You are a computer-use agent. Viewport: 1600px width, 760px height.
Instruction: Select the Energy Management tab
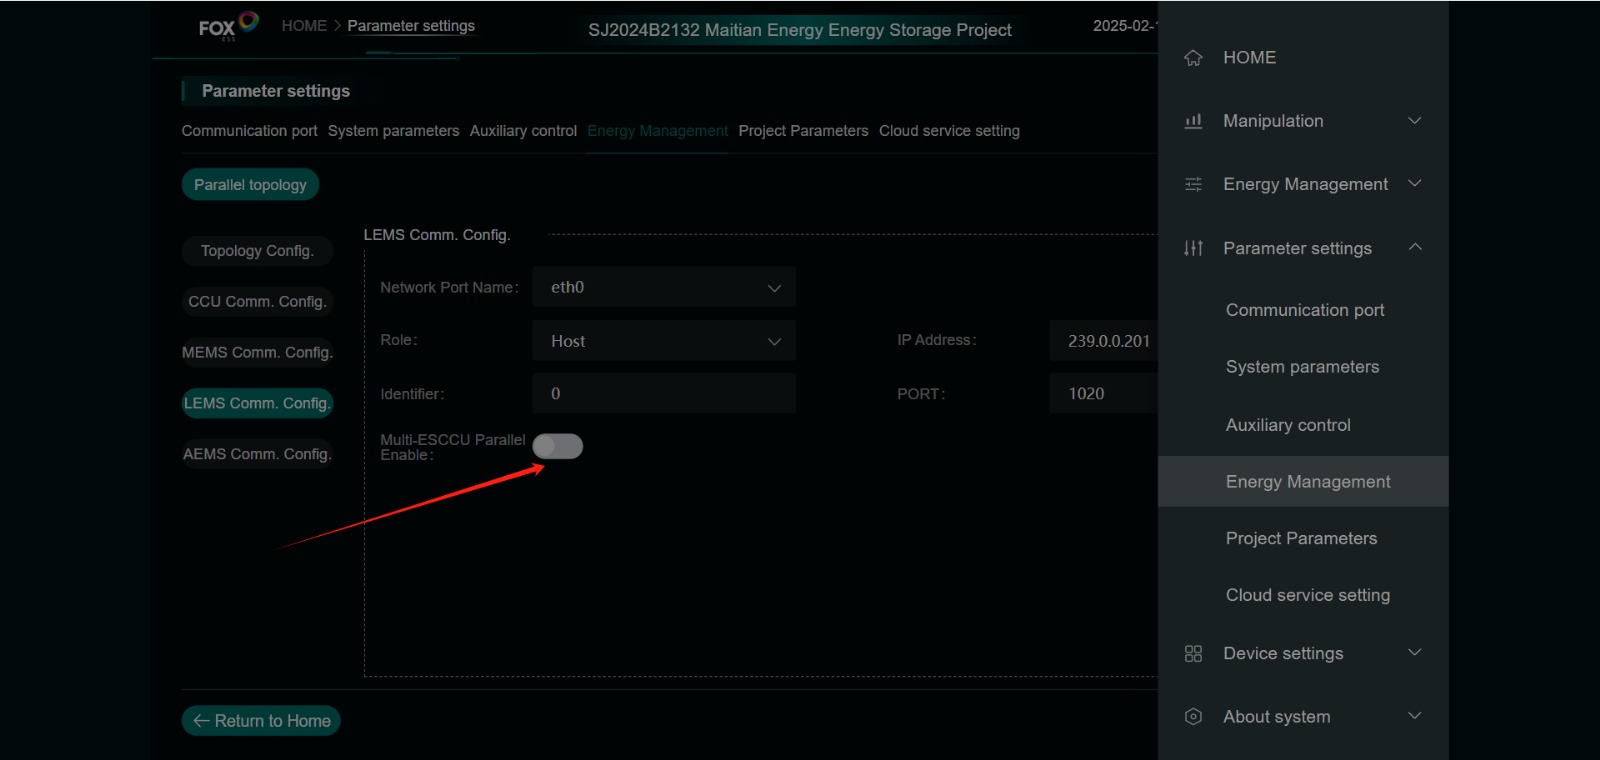pyautogui.click(x=657, y=131)
